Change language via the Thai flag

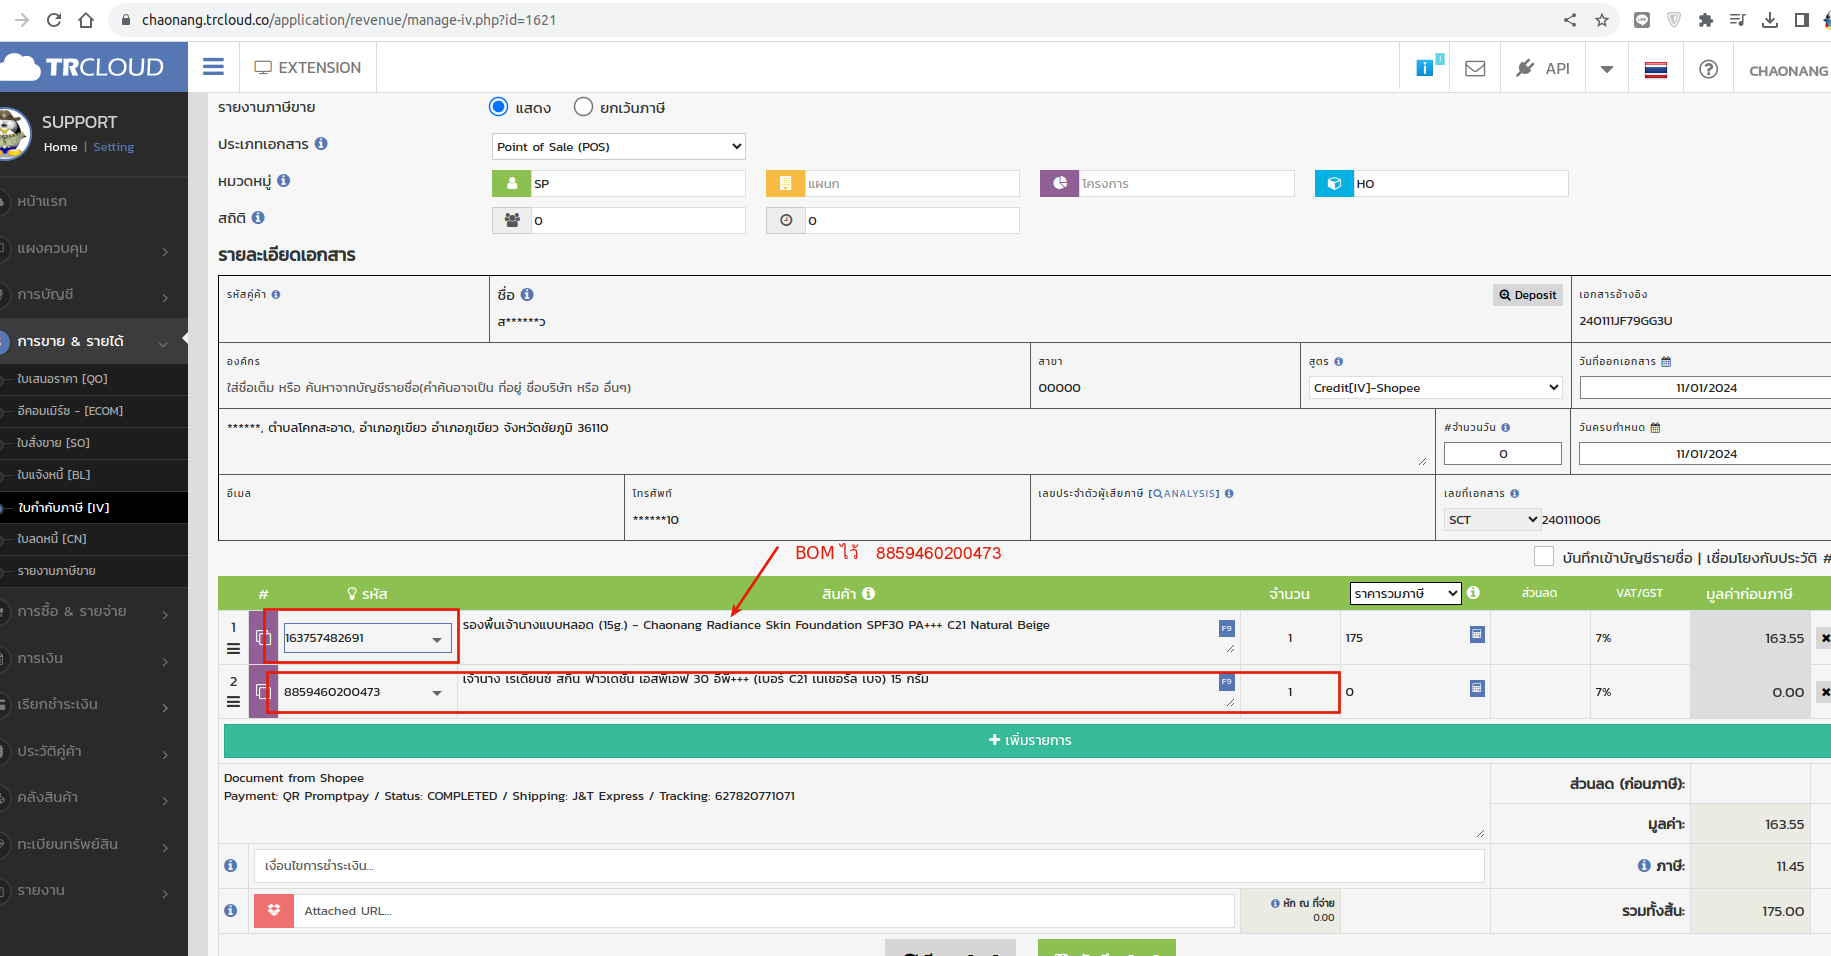1656,69
